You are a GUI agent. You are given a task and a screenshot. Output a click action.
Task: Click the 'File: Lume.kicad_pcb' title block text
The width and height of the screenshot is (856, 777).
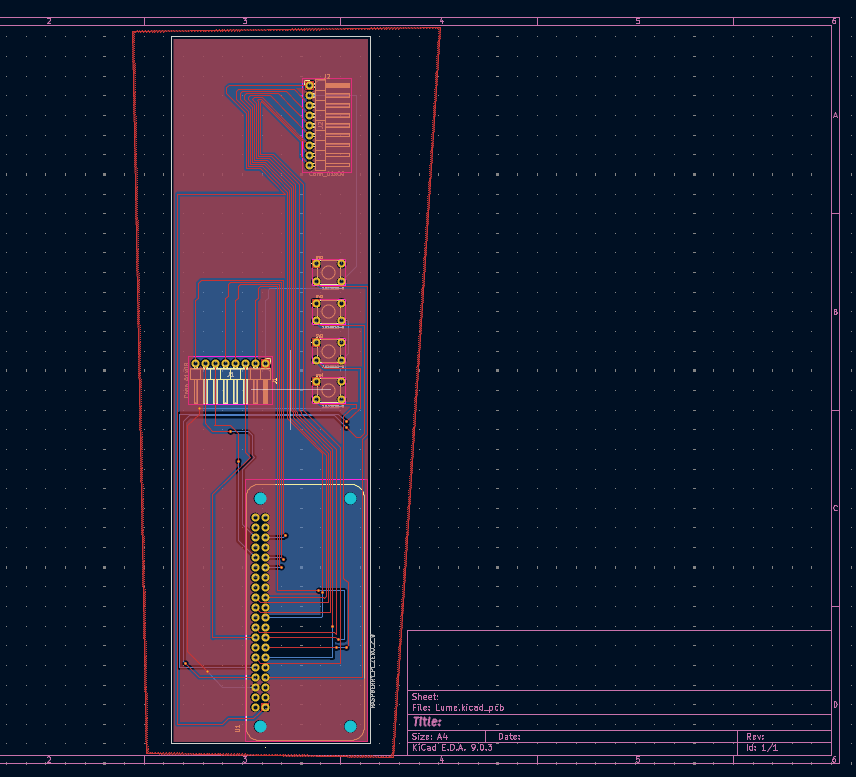(x=458, y=707)
